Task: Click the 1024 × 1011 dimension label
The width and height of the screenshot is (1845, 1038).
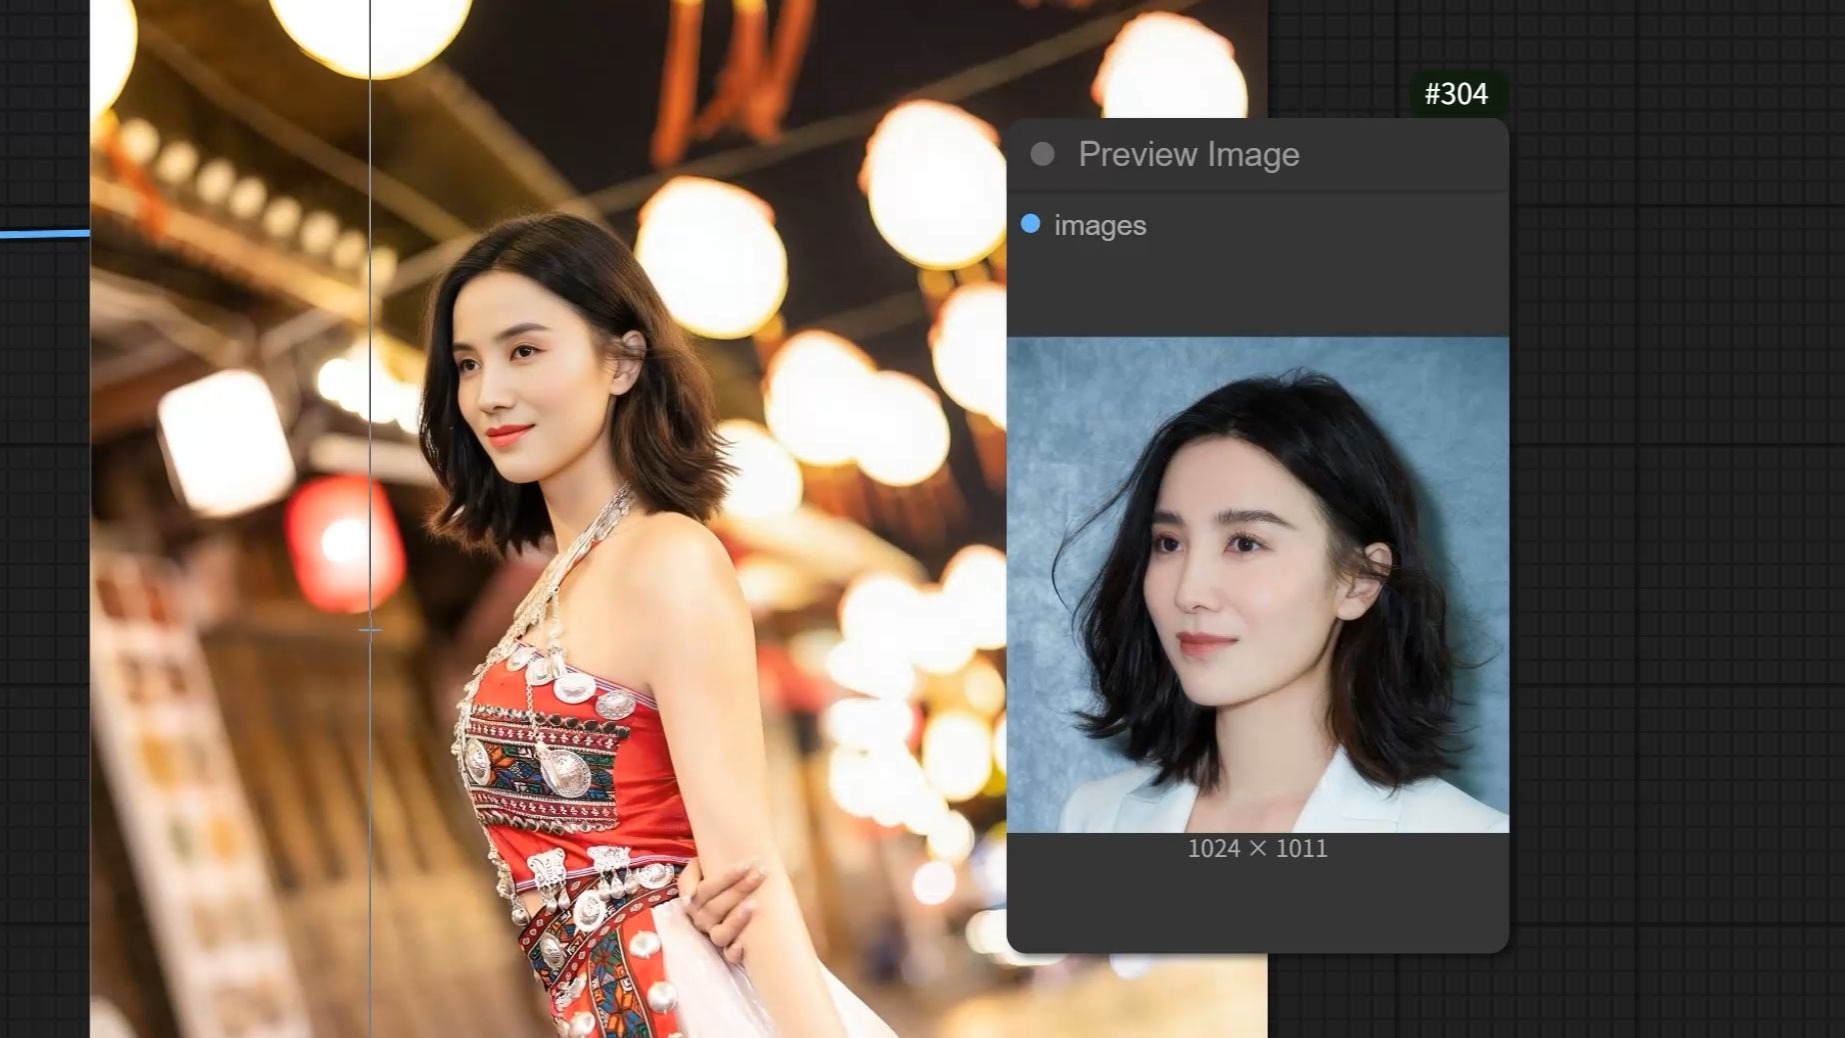Action: 1257,849
